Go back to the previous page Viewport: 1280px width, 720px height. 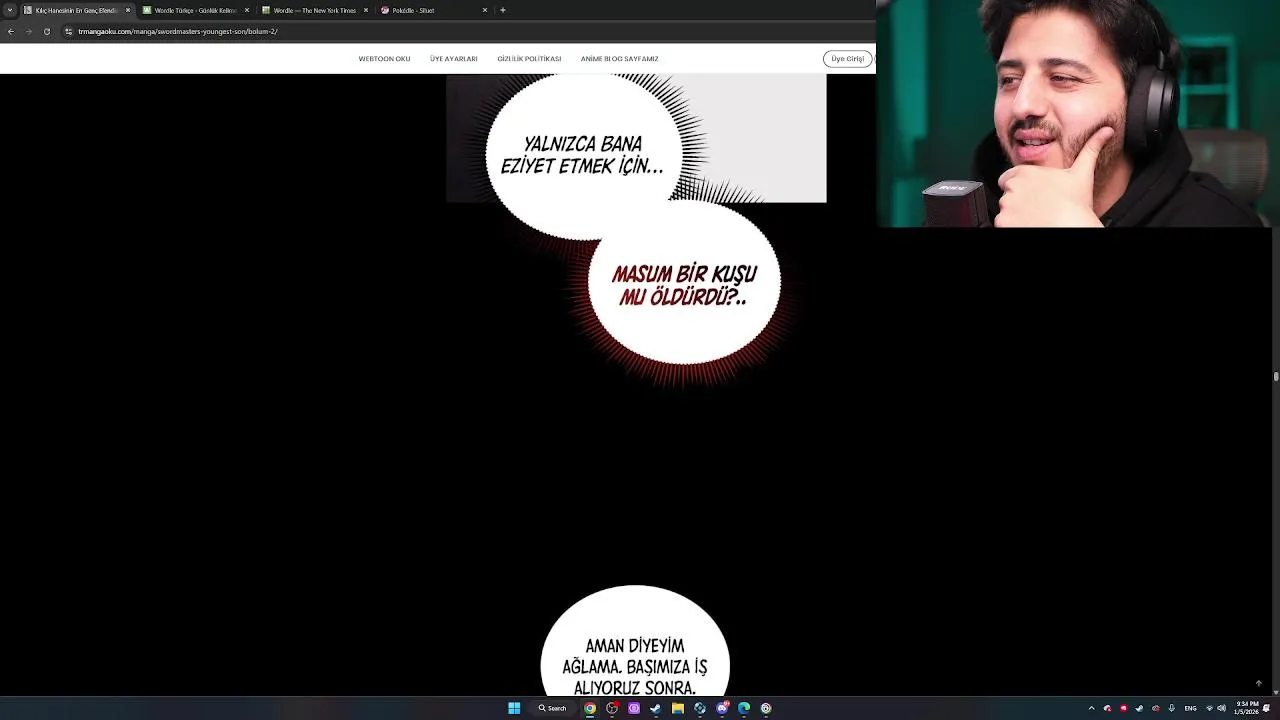click(x=11, y=31)
